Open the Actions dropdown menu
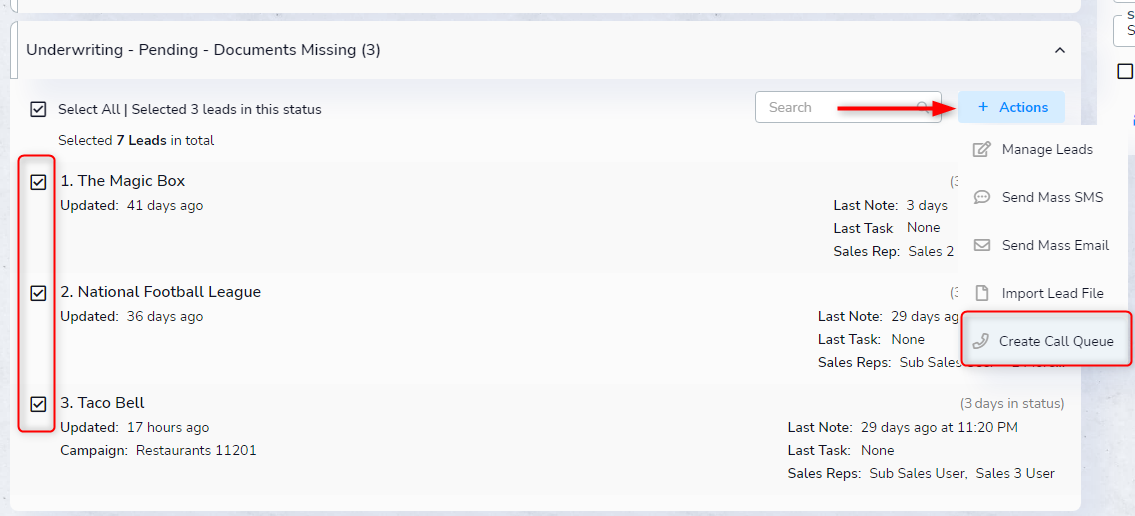 click(x=1011, y=107)
